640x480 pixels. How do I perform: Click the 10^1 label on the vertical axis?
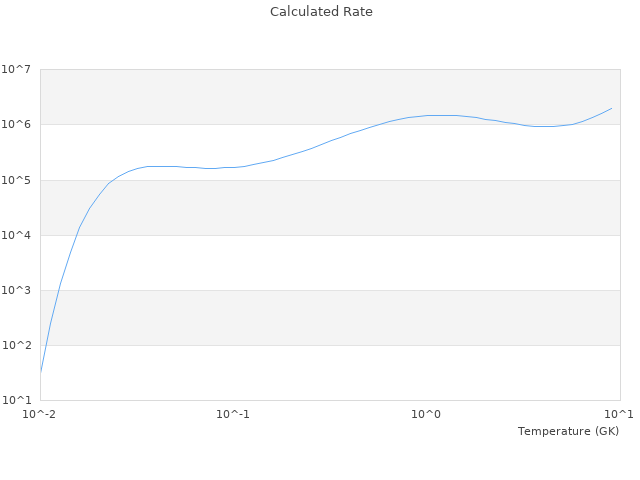click(x=16, y=400)
